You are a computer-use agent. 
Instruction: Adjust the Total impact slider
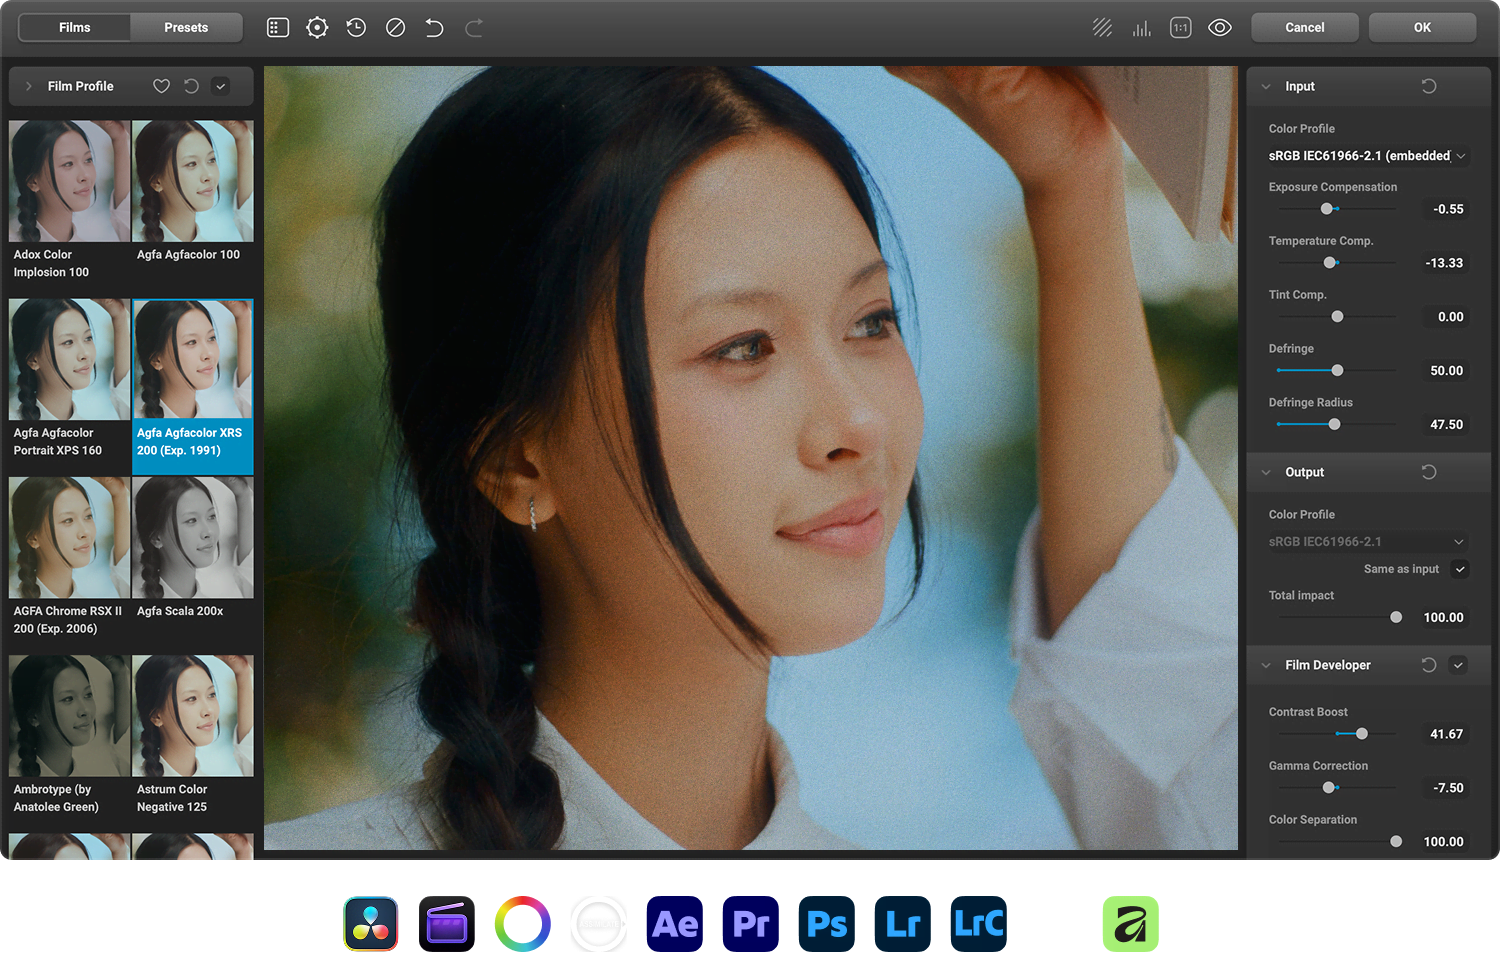(1396, 618)
